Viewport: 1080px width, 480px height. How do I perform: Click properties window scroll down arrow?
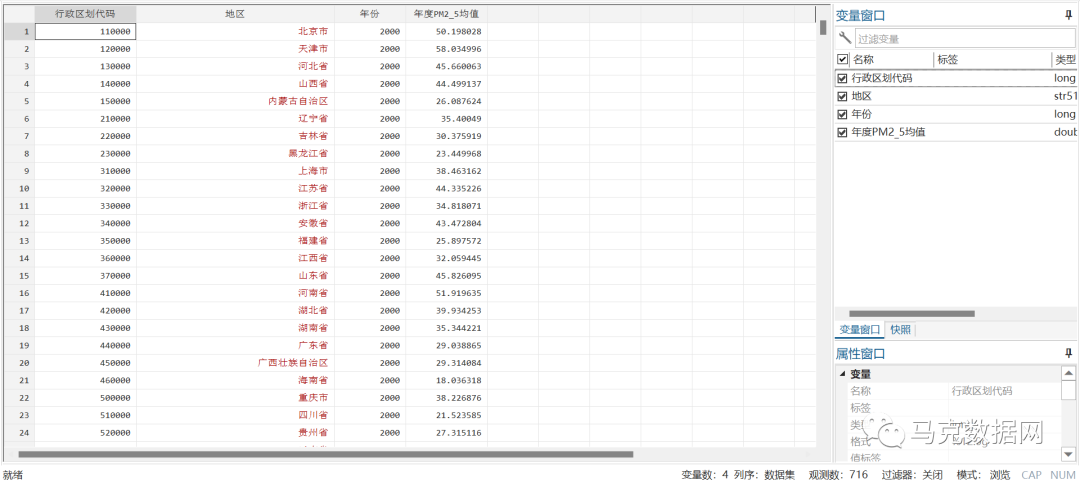1068,454
